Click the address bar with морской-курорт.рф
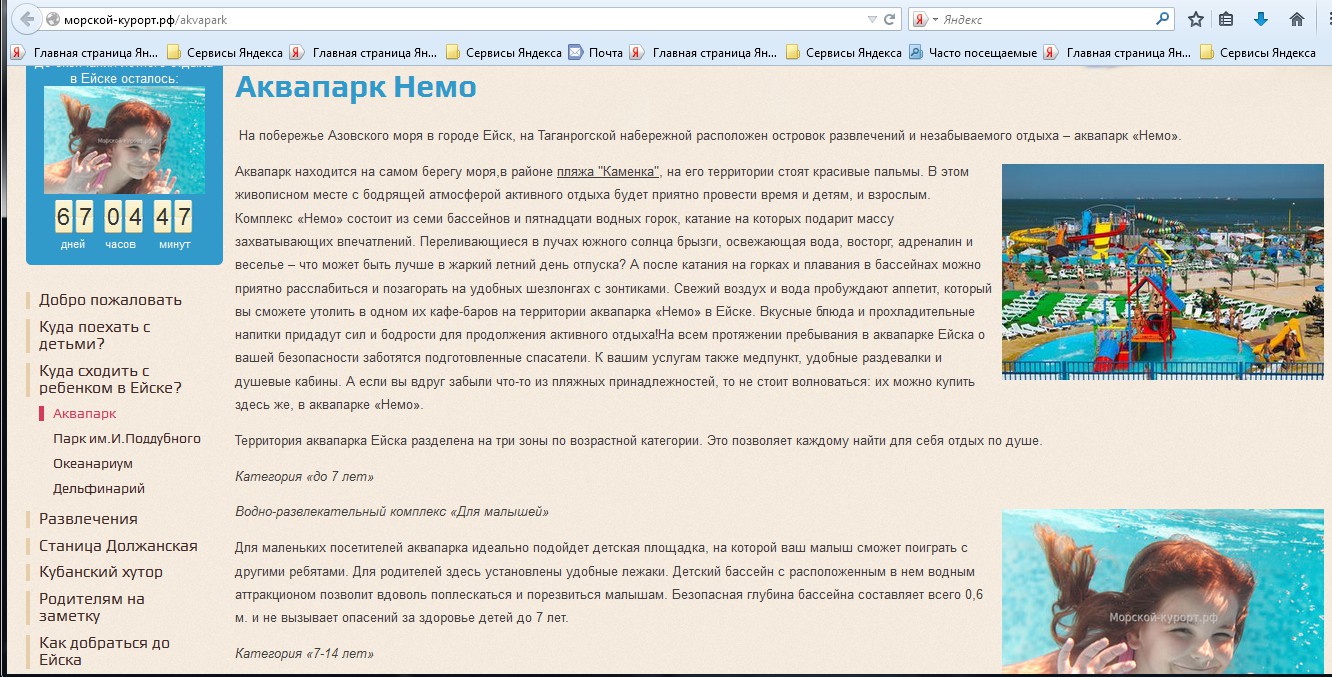The width and height of the screenshot is (1332, 677). (460, 19)
